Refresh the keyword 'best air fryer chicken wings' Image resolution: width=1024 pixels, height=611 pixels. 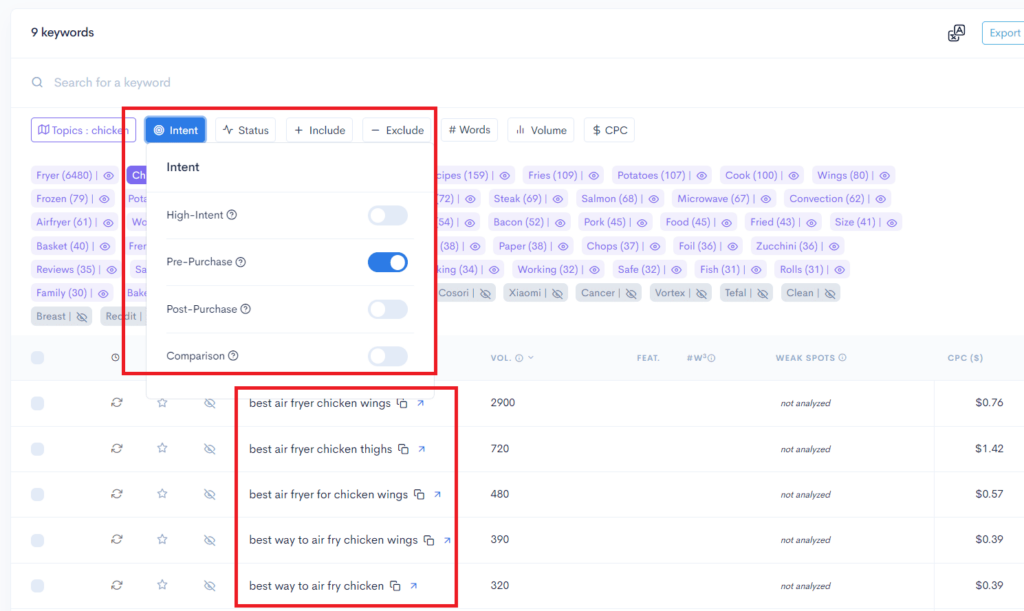pos(117,403)
